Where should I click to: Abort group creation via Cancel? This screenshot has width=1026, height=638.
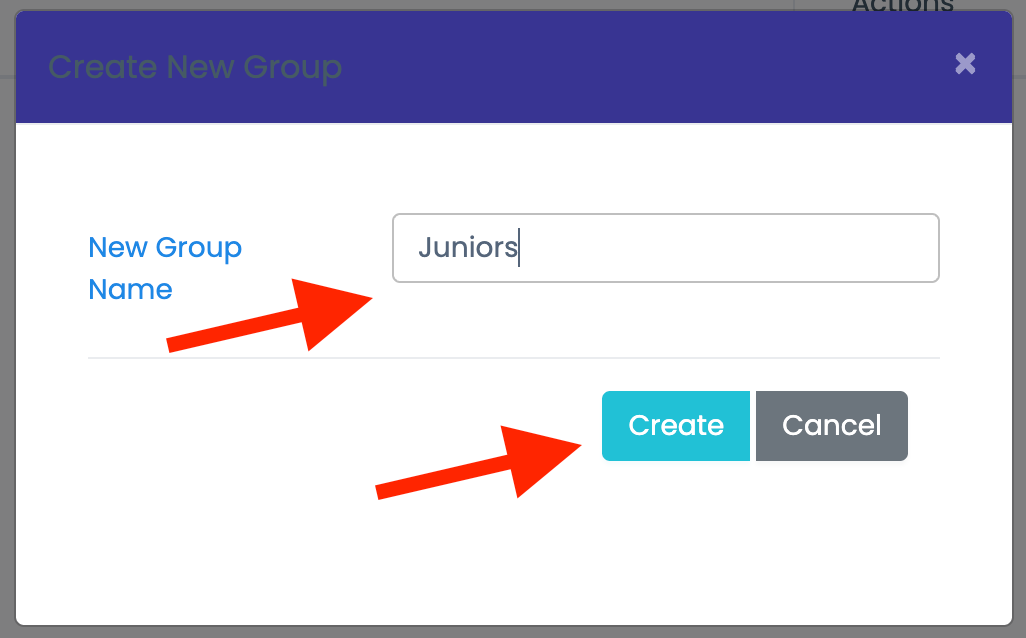[x=831, y=425]
